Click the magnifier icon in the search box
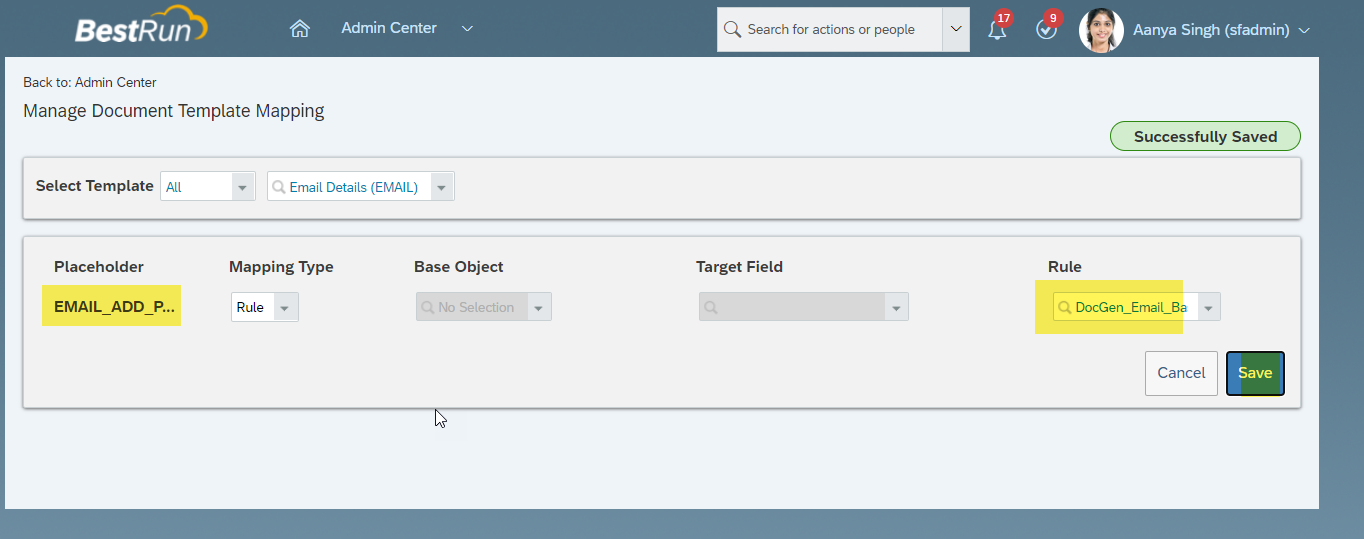The width and height of the screenshot is (1364, 539). click(x=733, y=29)
